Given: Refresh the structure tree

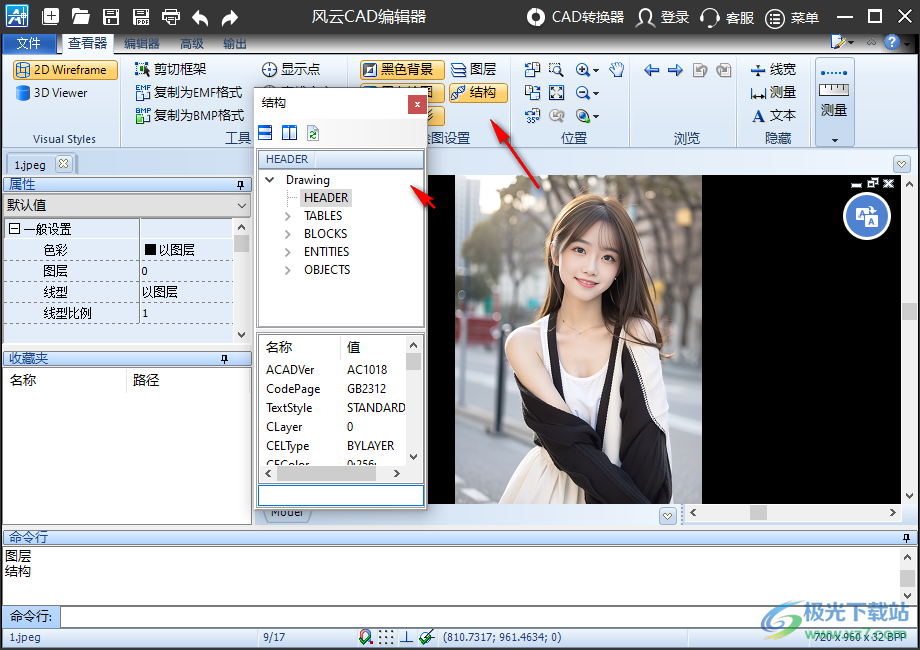Looking at the screenshot, I should (x=313, y=134).
